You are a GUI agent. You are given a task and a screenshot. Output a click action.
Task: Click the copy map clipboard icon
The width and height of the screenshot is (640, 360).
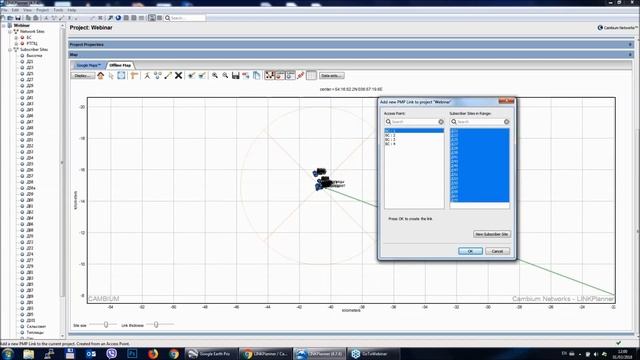(256, 76)
